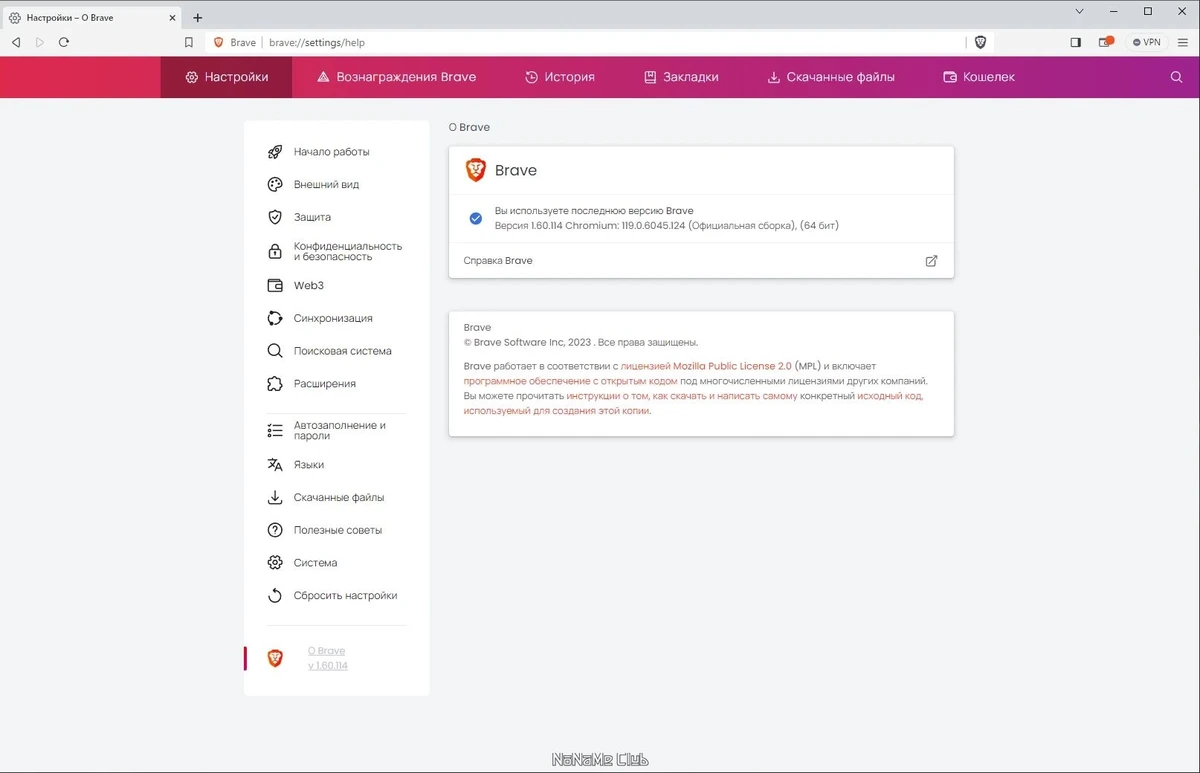Click question icon for Полезные советы

coord(275,530)
